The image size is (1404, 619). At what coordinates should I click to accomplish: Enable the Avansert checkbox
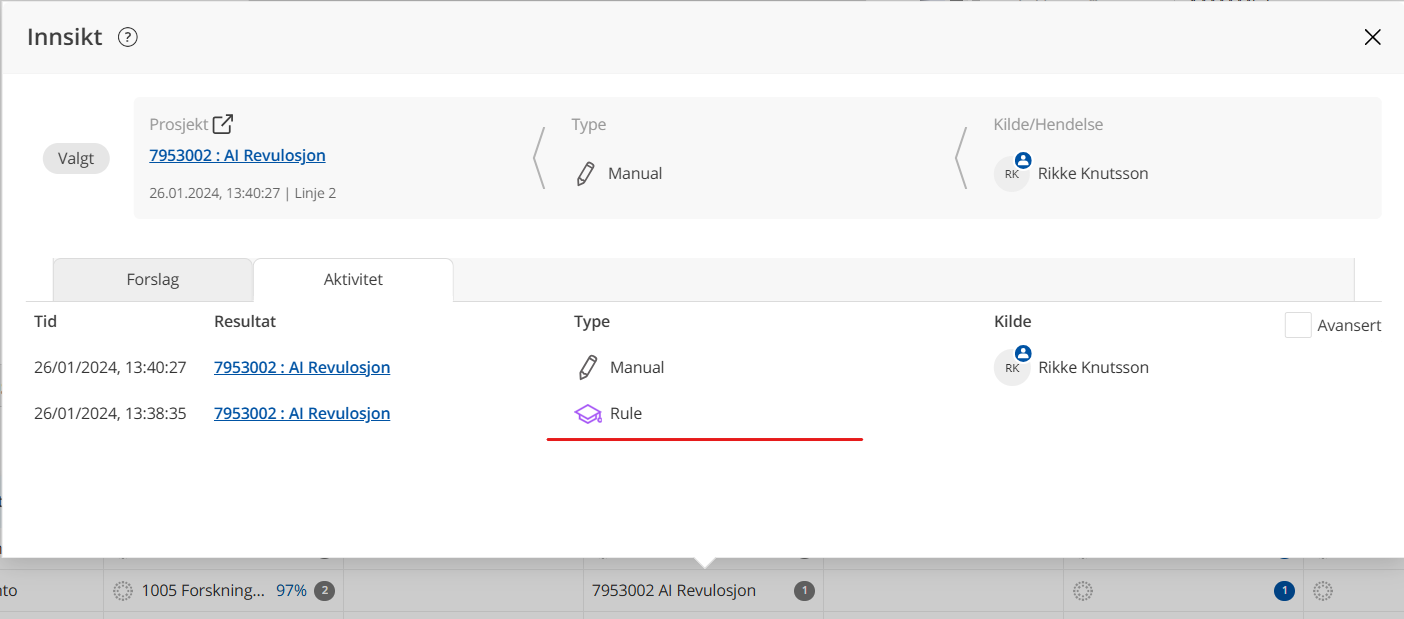(1298, 325)
